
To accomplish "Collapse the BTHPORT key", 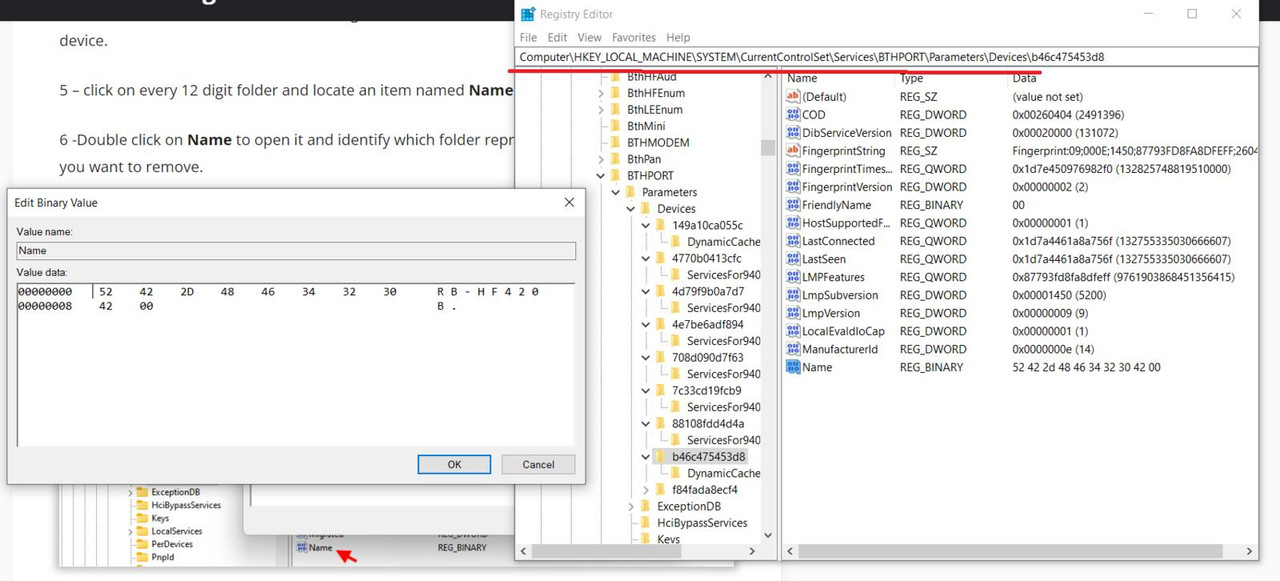I will [x=601, y=175].
